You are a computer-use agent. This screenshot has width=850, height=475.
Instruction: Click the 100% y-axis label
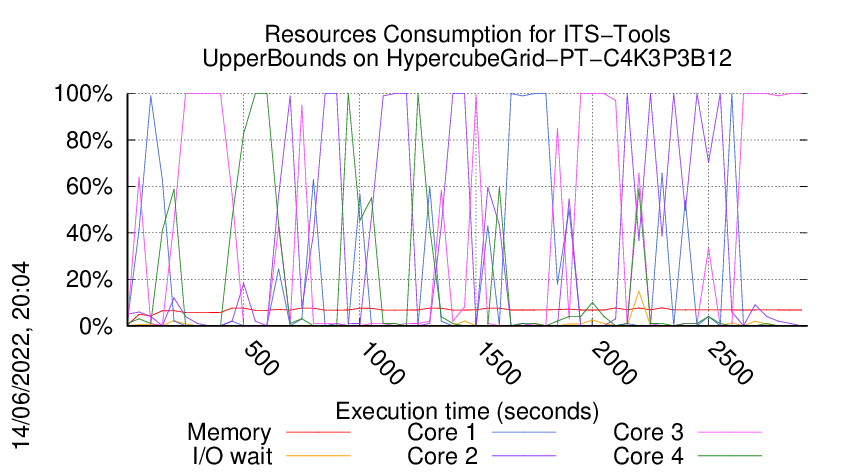[x=83, y=94]
